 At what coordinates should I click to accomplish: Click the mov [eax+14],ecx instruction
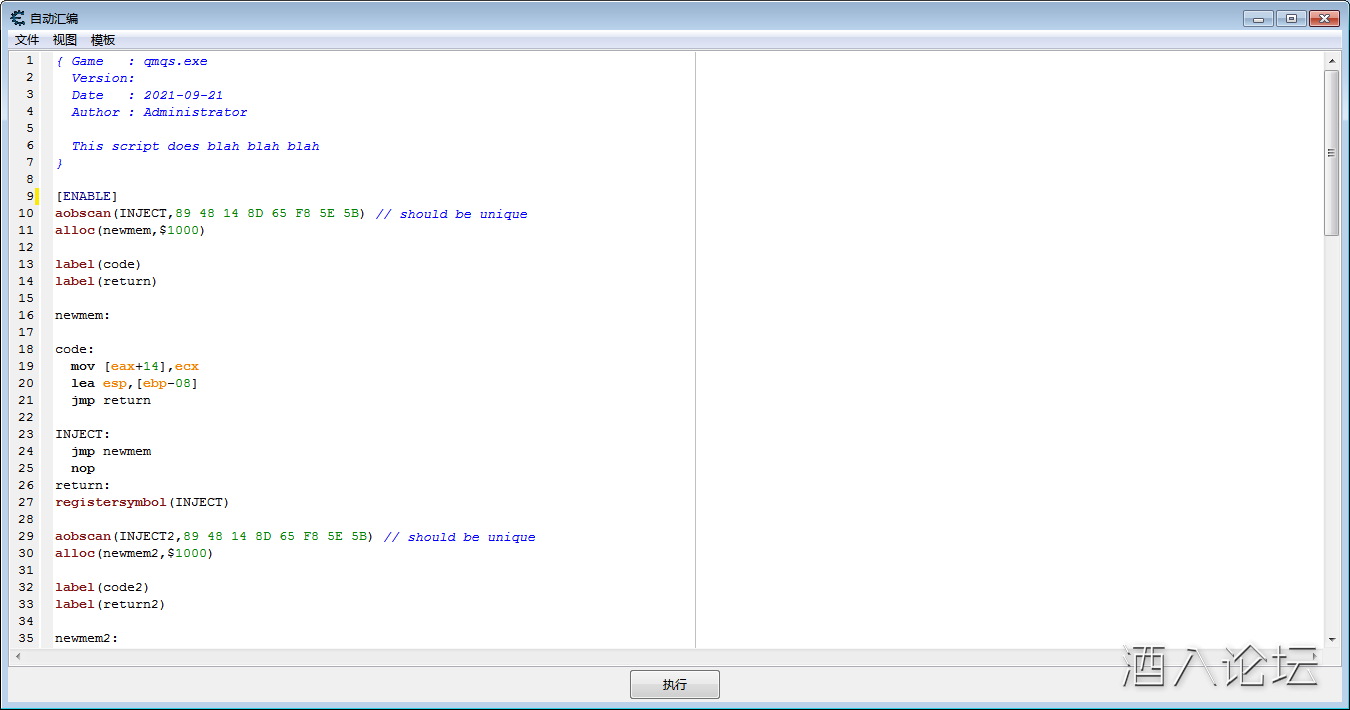coord(131,366)
